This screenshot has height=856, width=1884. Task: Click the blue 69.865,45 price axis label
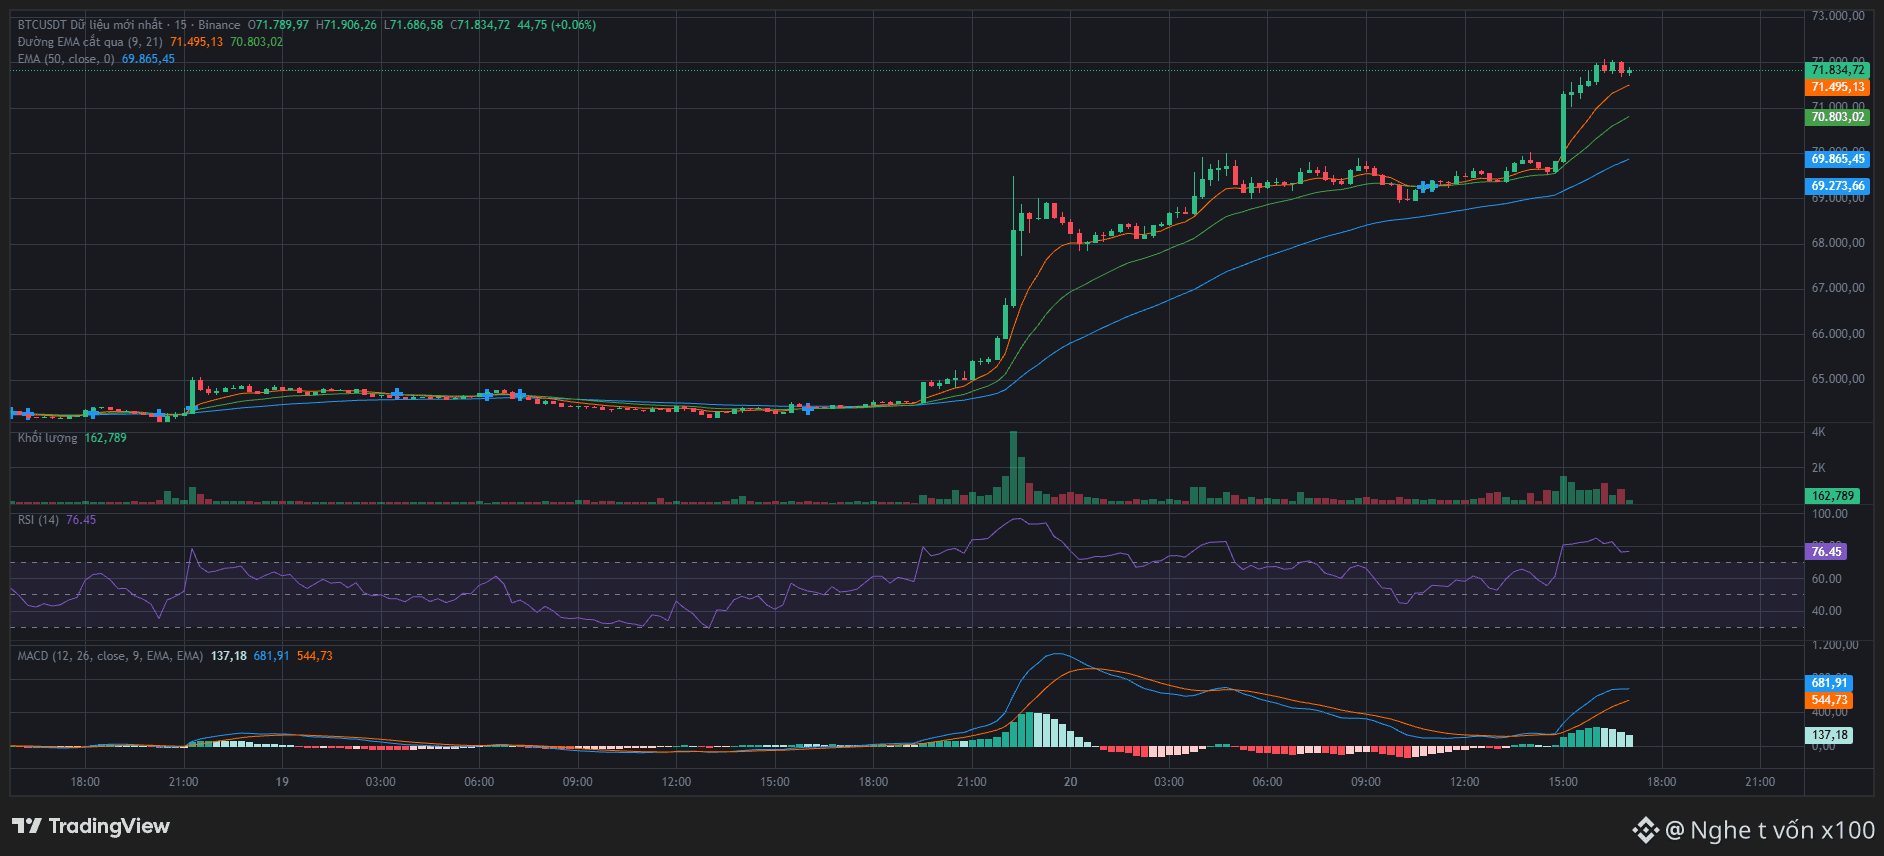click(1837, 159)
